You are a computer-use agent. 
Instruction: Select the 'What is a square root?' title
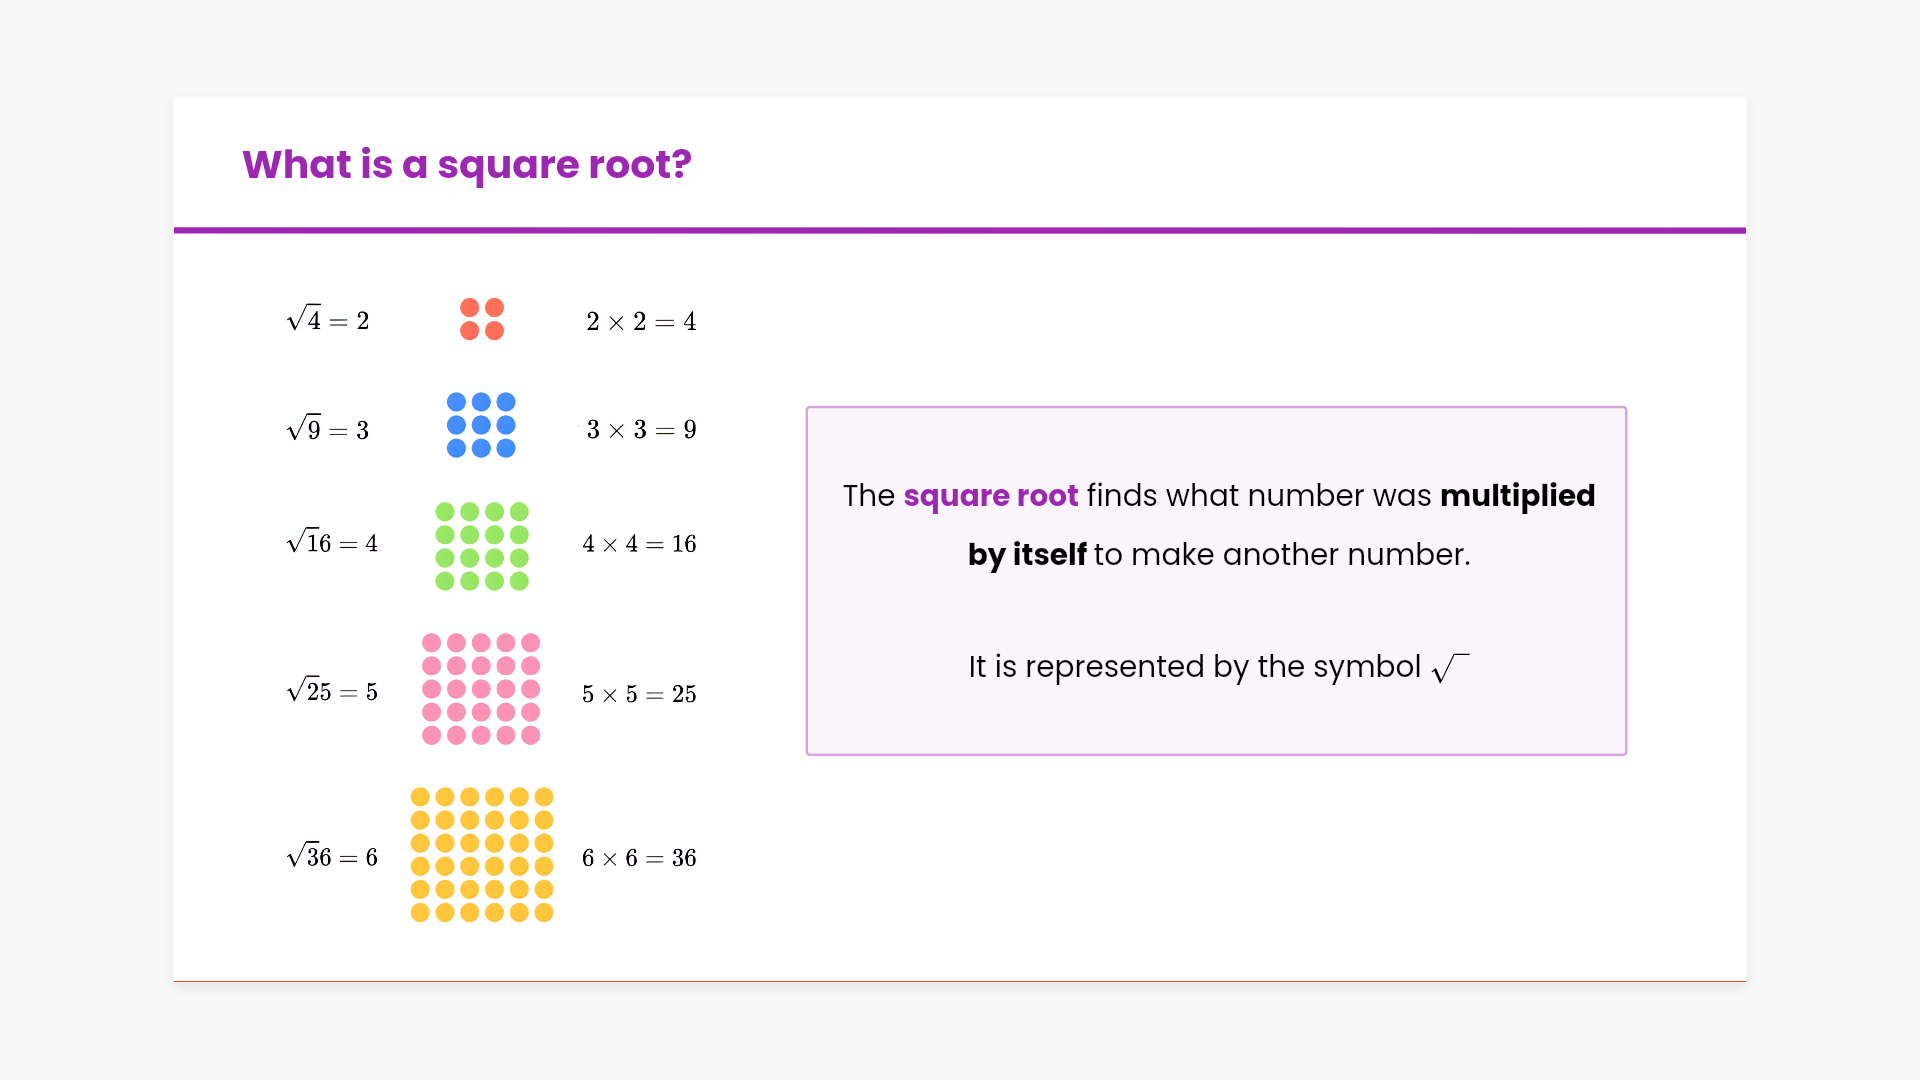point(467,164)
